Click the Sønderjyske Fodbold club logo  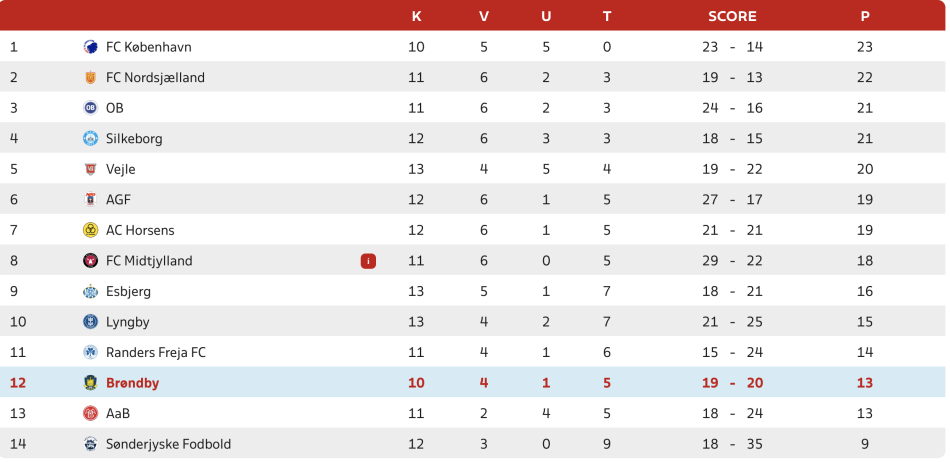coord(90,444)
